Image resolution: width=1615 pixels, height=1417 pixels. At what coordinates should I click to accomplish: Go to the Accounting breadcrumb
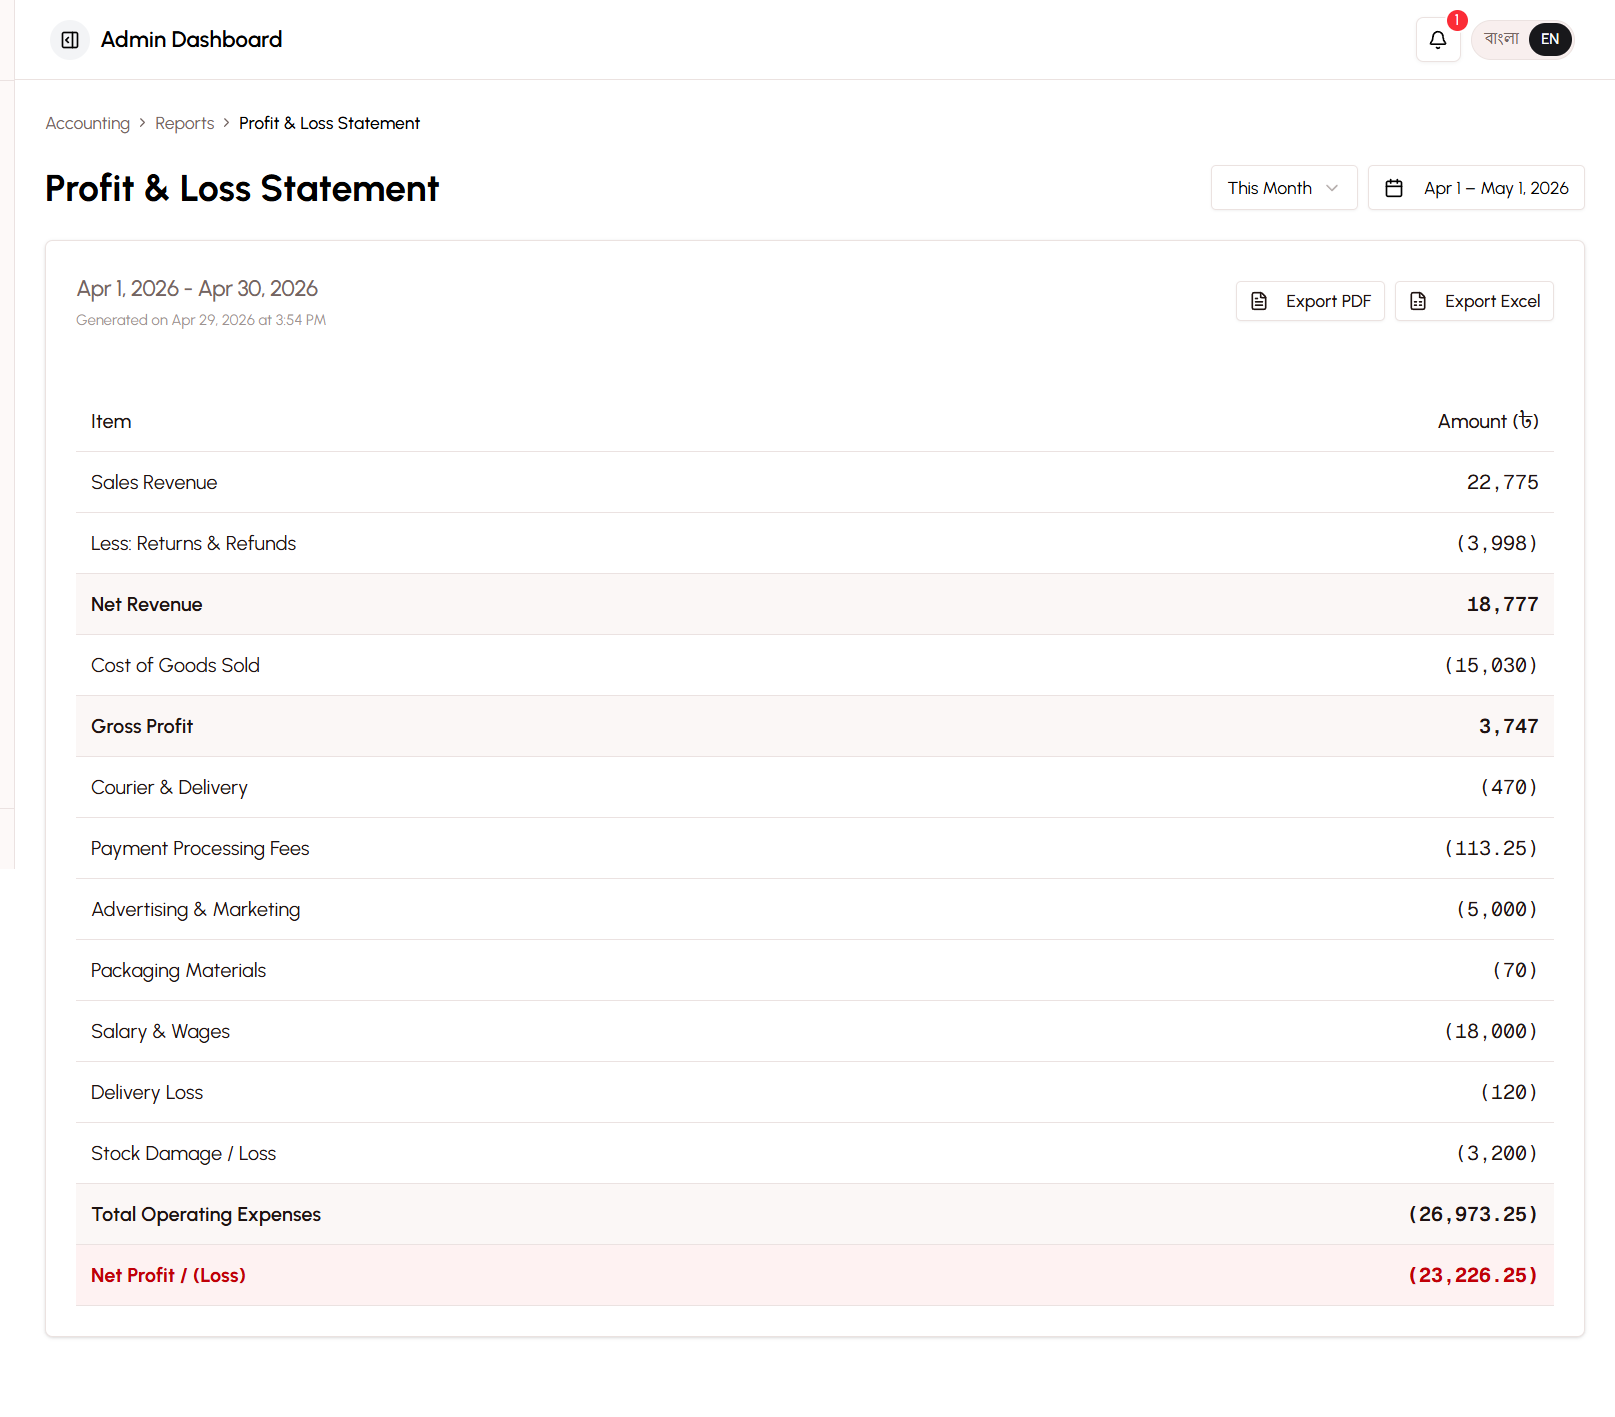tap(88, 123)
